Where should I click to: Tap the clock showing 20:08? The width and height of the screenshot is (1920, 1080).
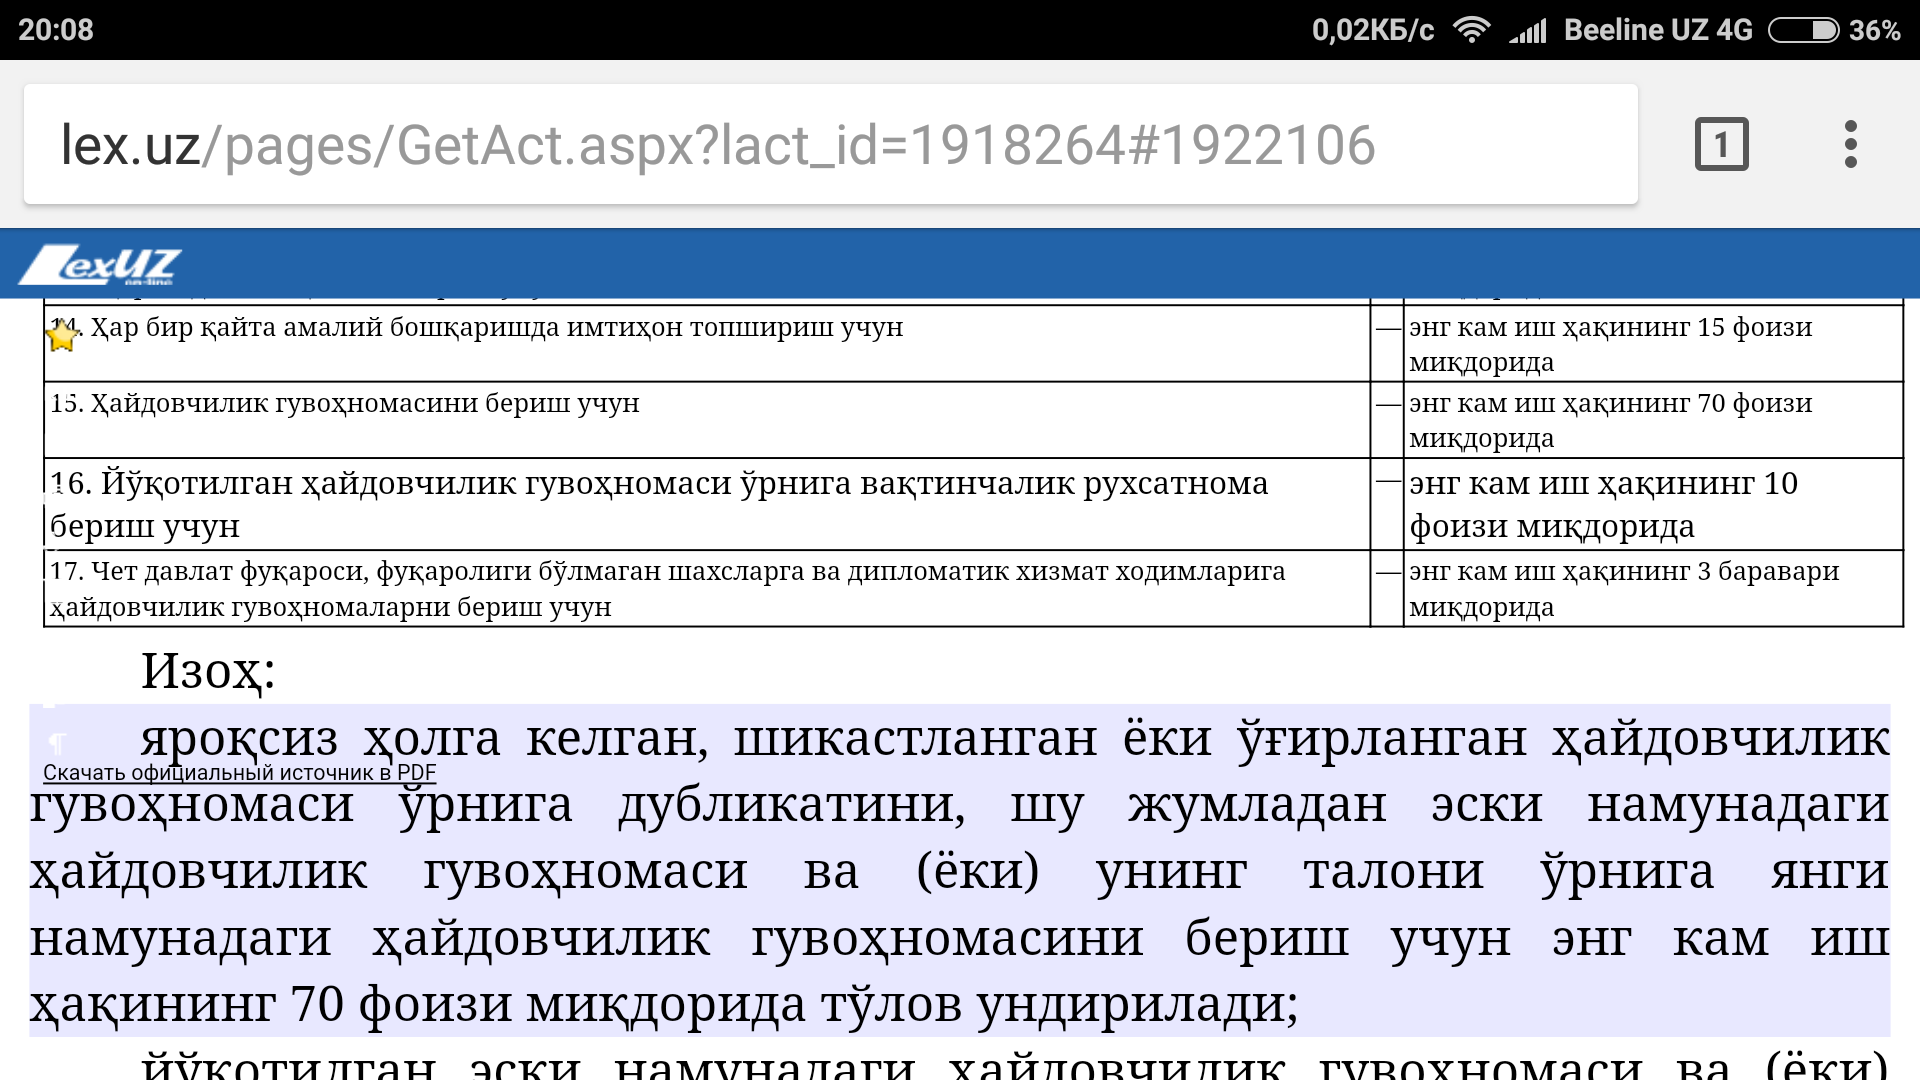coord(56,30)
